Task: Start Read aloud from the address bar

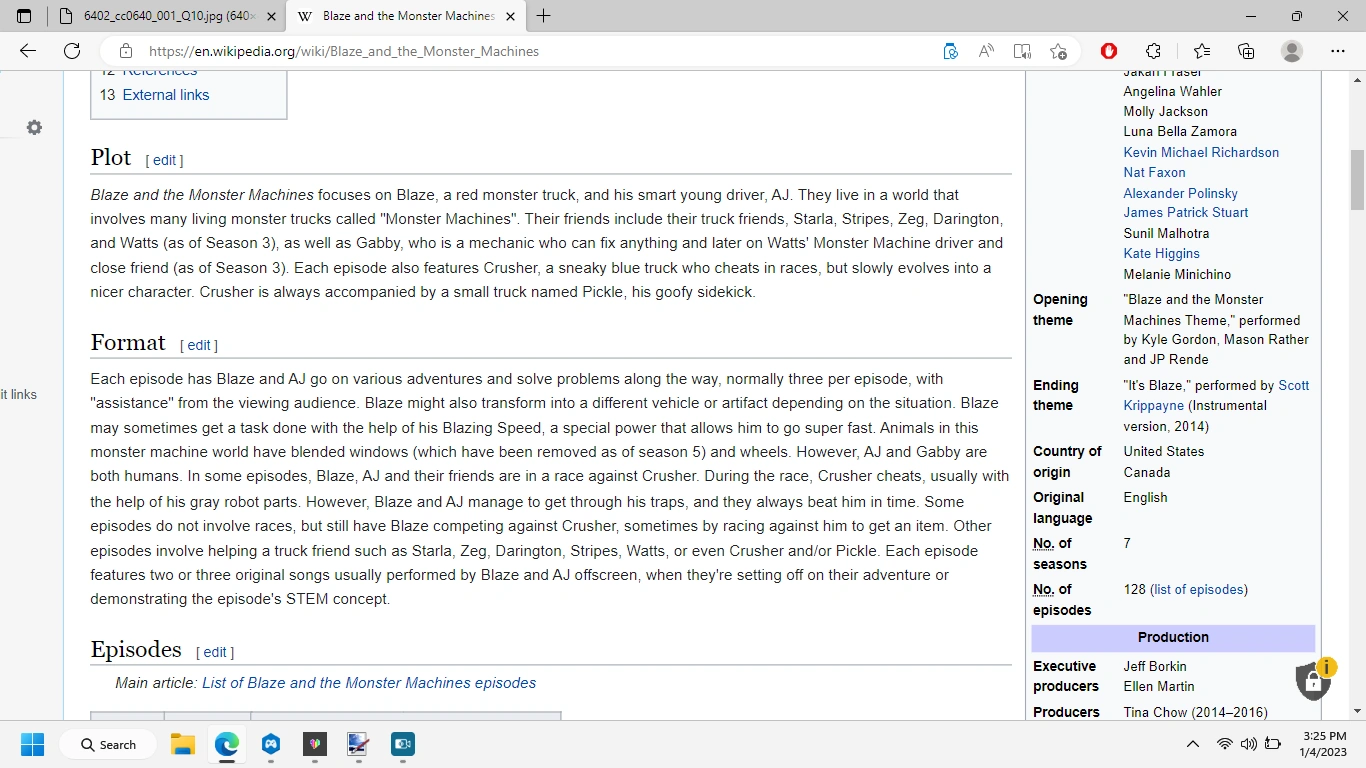Action: pos(985,50)
